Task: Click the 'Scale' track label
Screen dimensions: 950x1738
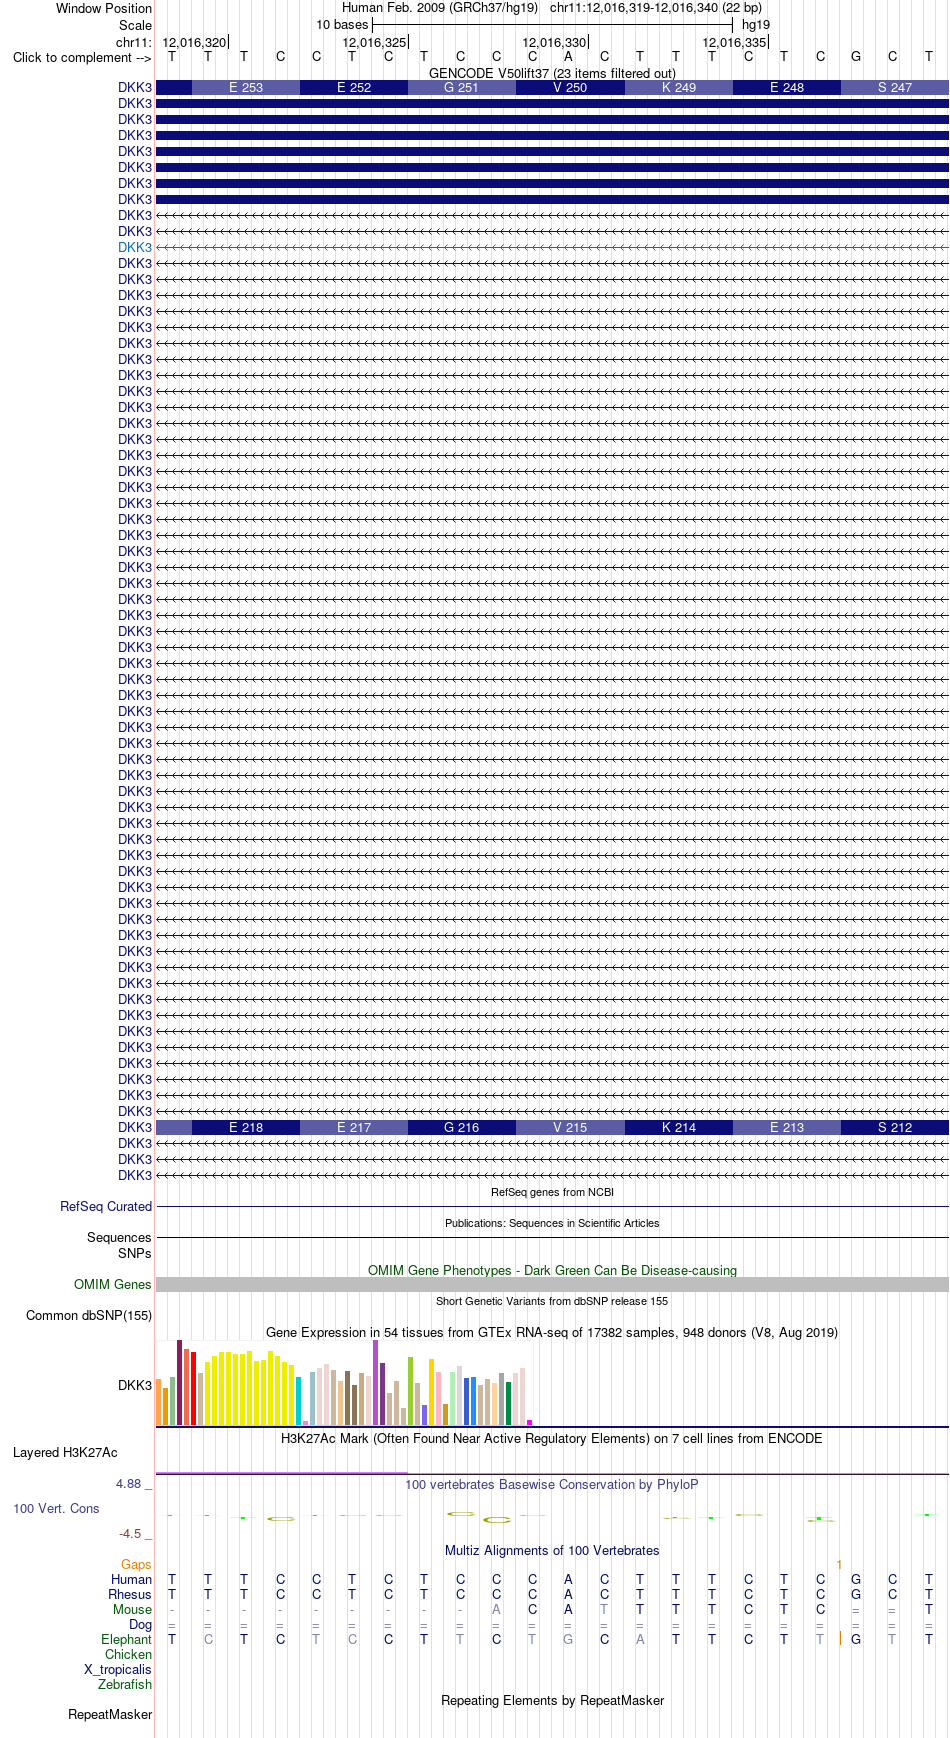Action: point(135,25)
